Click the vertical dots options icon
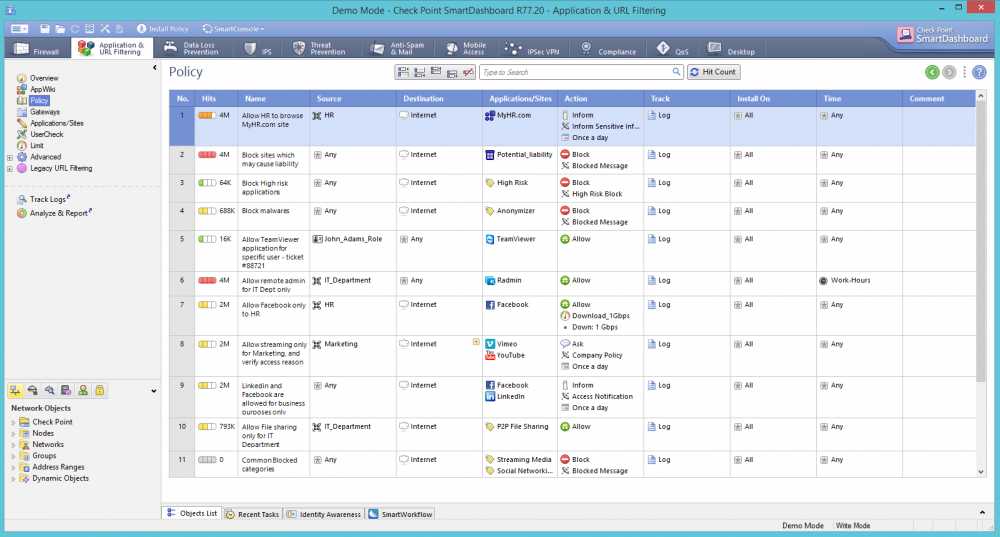The width and height of the screenshot is (1000, 537). [964, 72]
